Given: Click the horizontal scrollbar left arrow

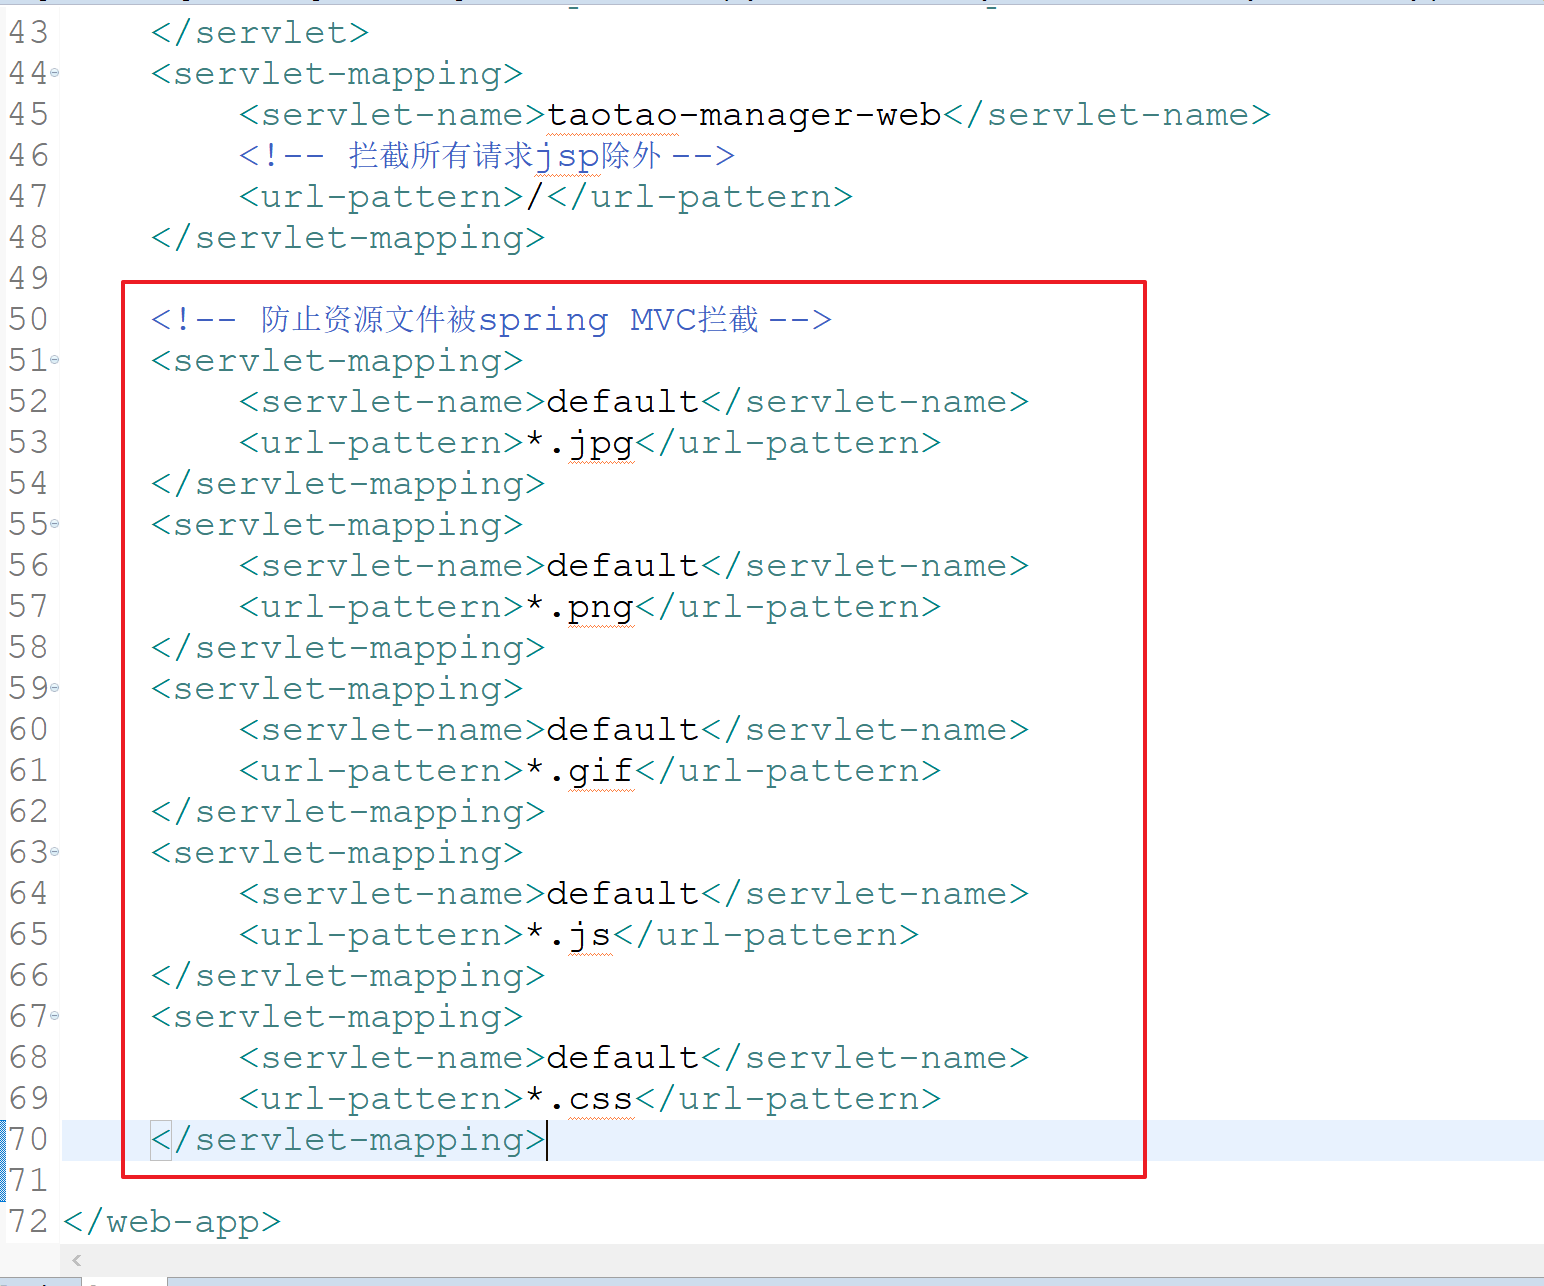Looking at the screenshot, I should (77, 1260).
